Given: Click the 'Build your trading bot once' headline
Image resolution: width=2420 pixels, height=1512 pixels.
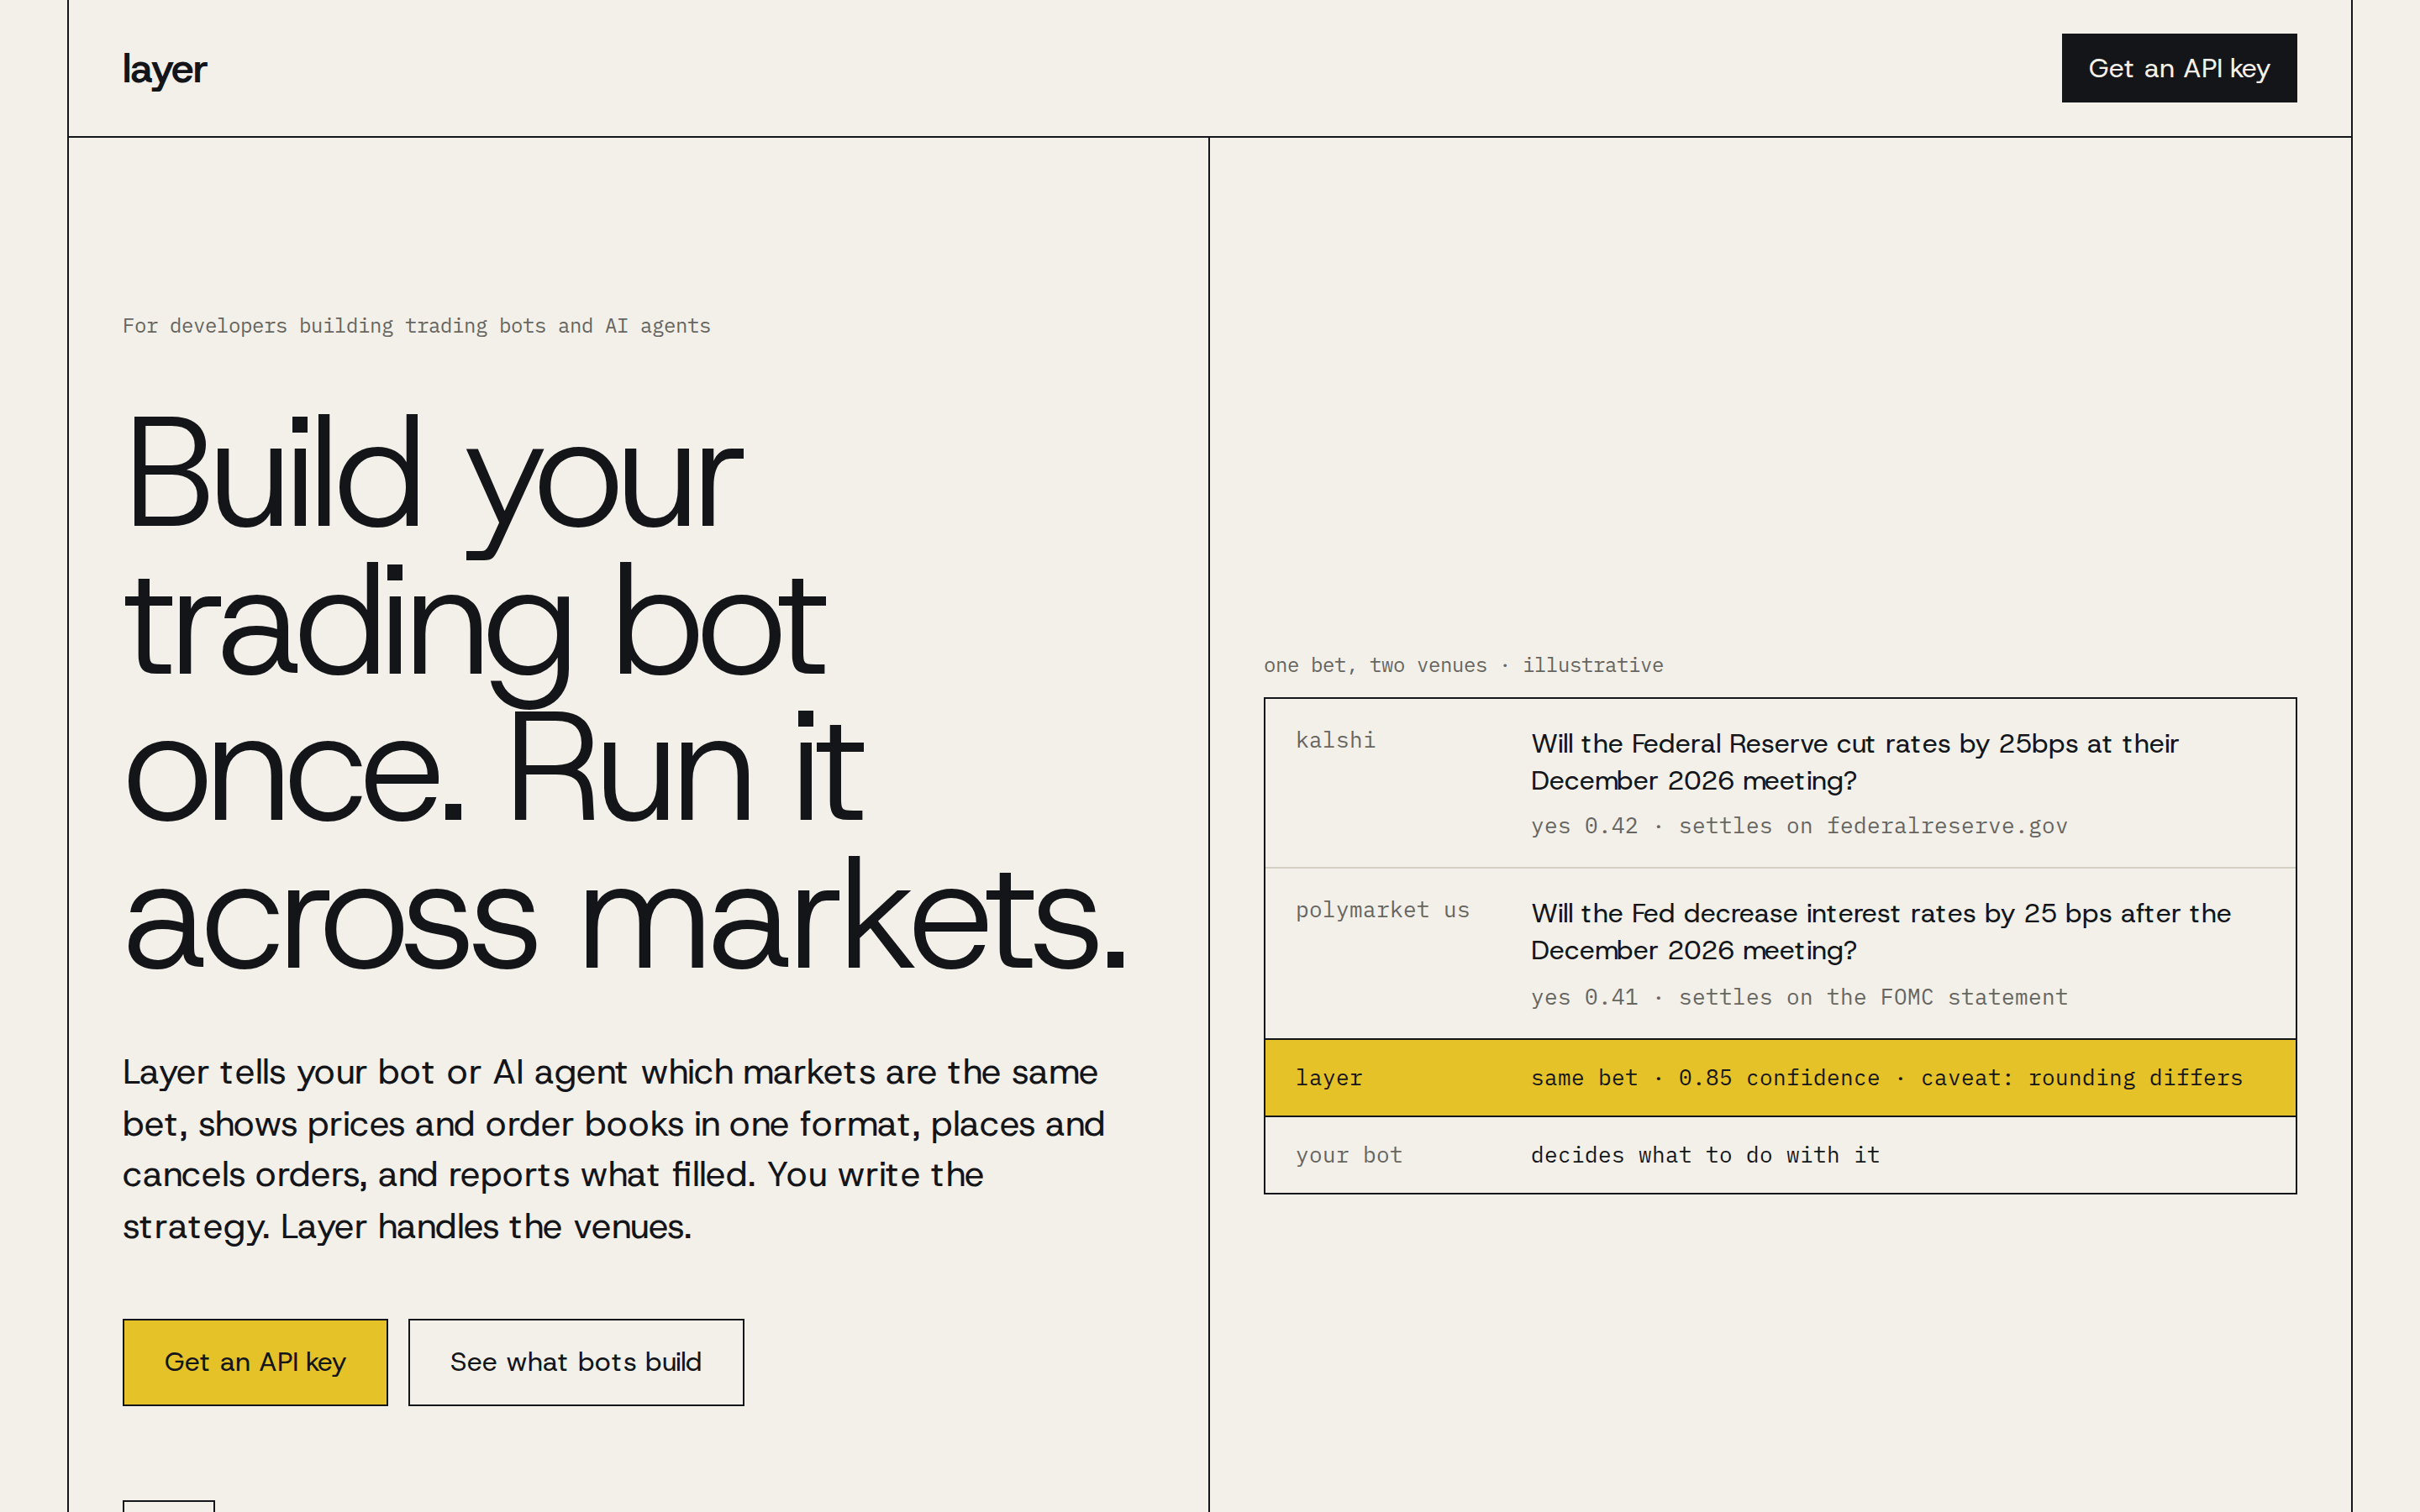Looking at the screenshot, I should tap(625, 692).
